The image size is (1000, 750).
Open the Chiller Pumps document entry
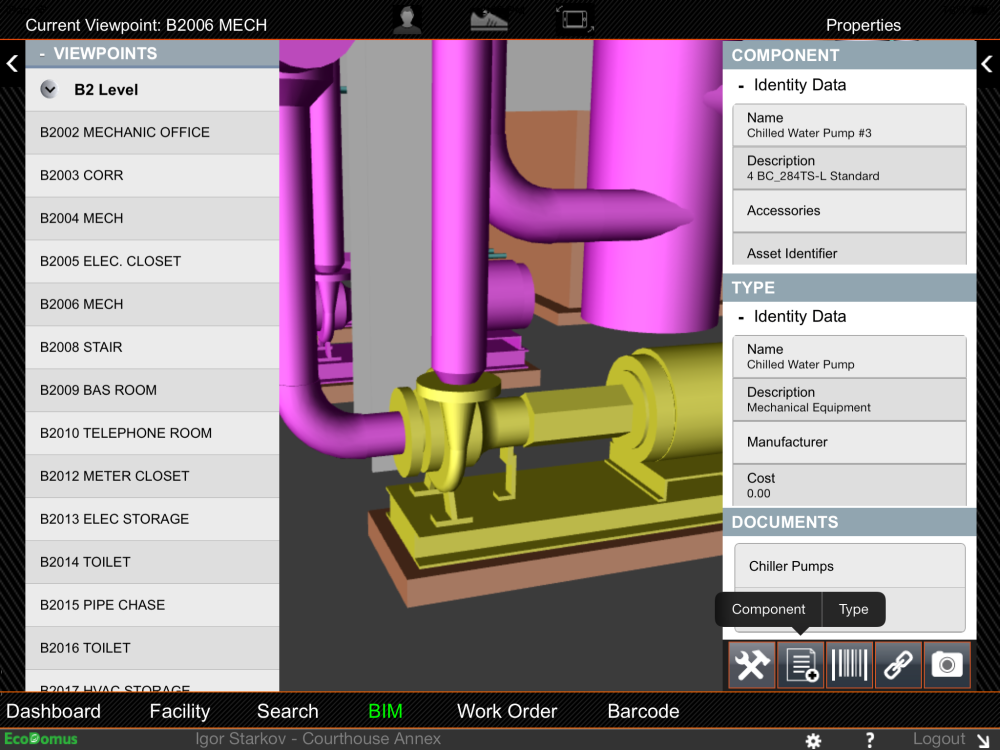848,565
